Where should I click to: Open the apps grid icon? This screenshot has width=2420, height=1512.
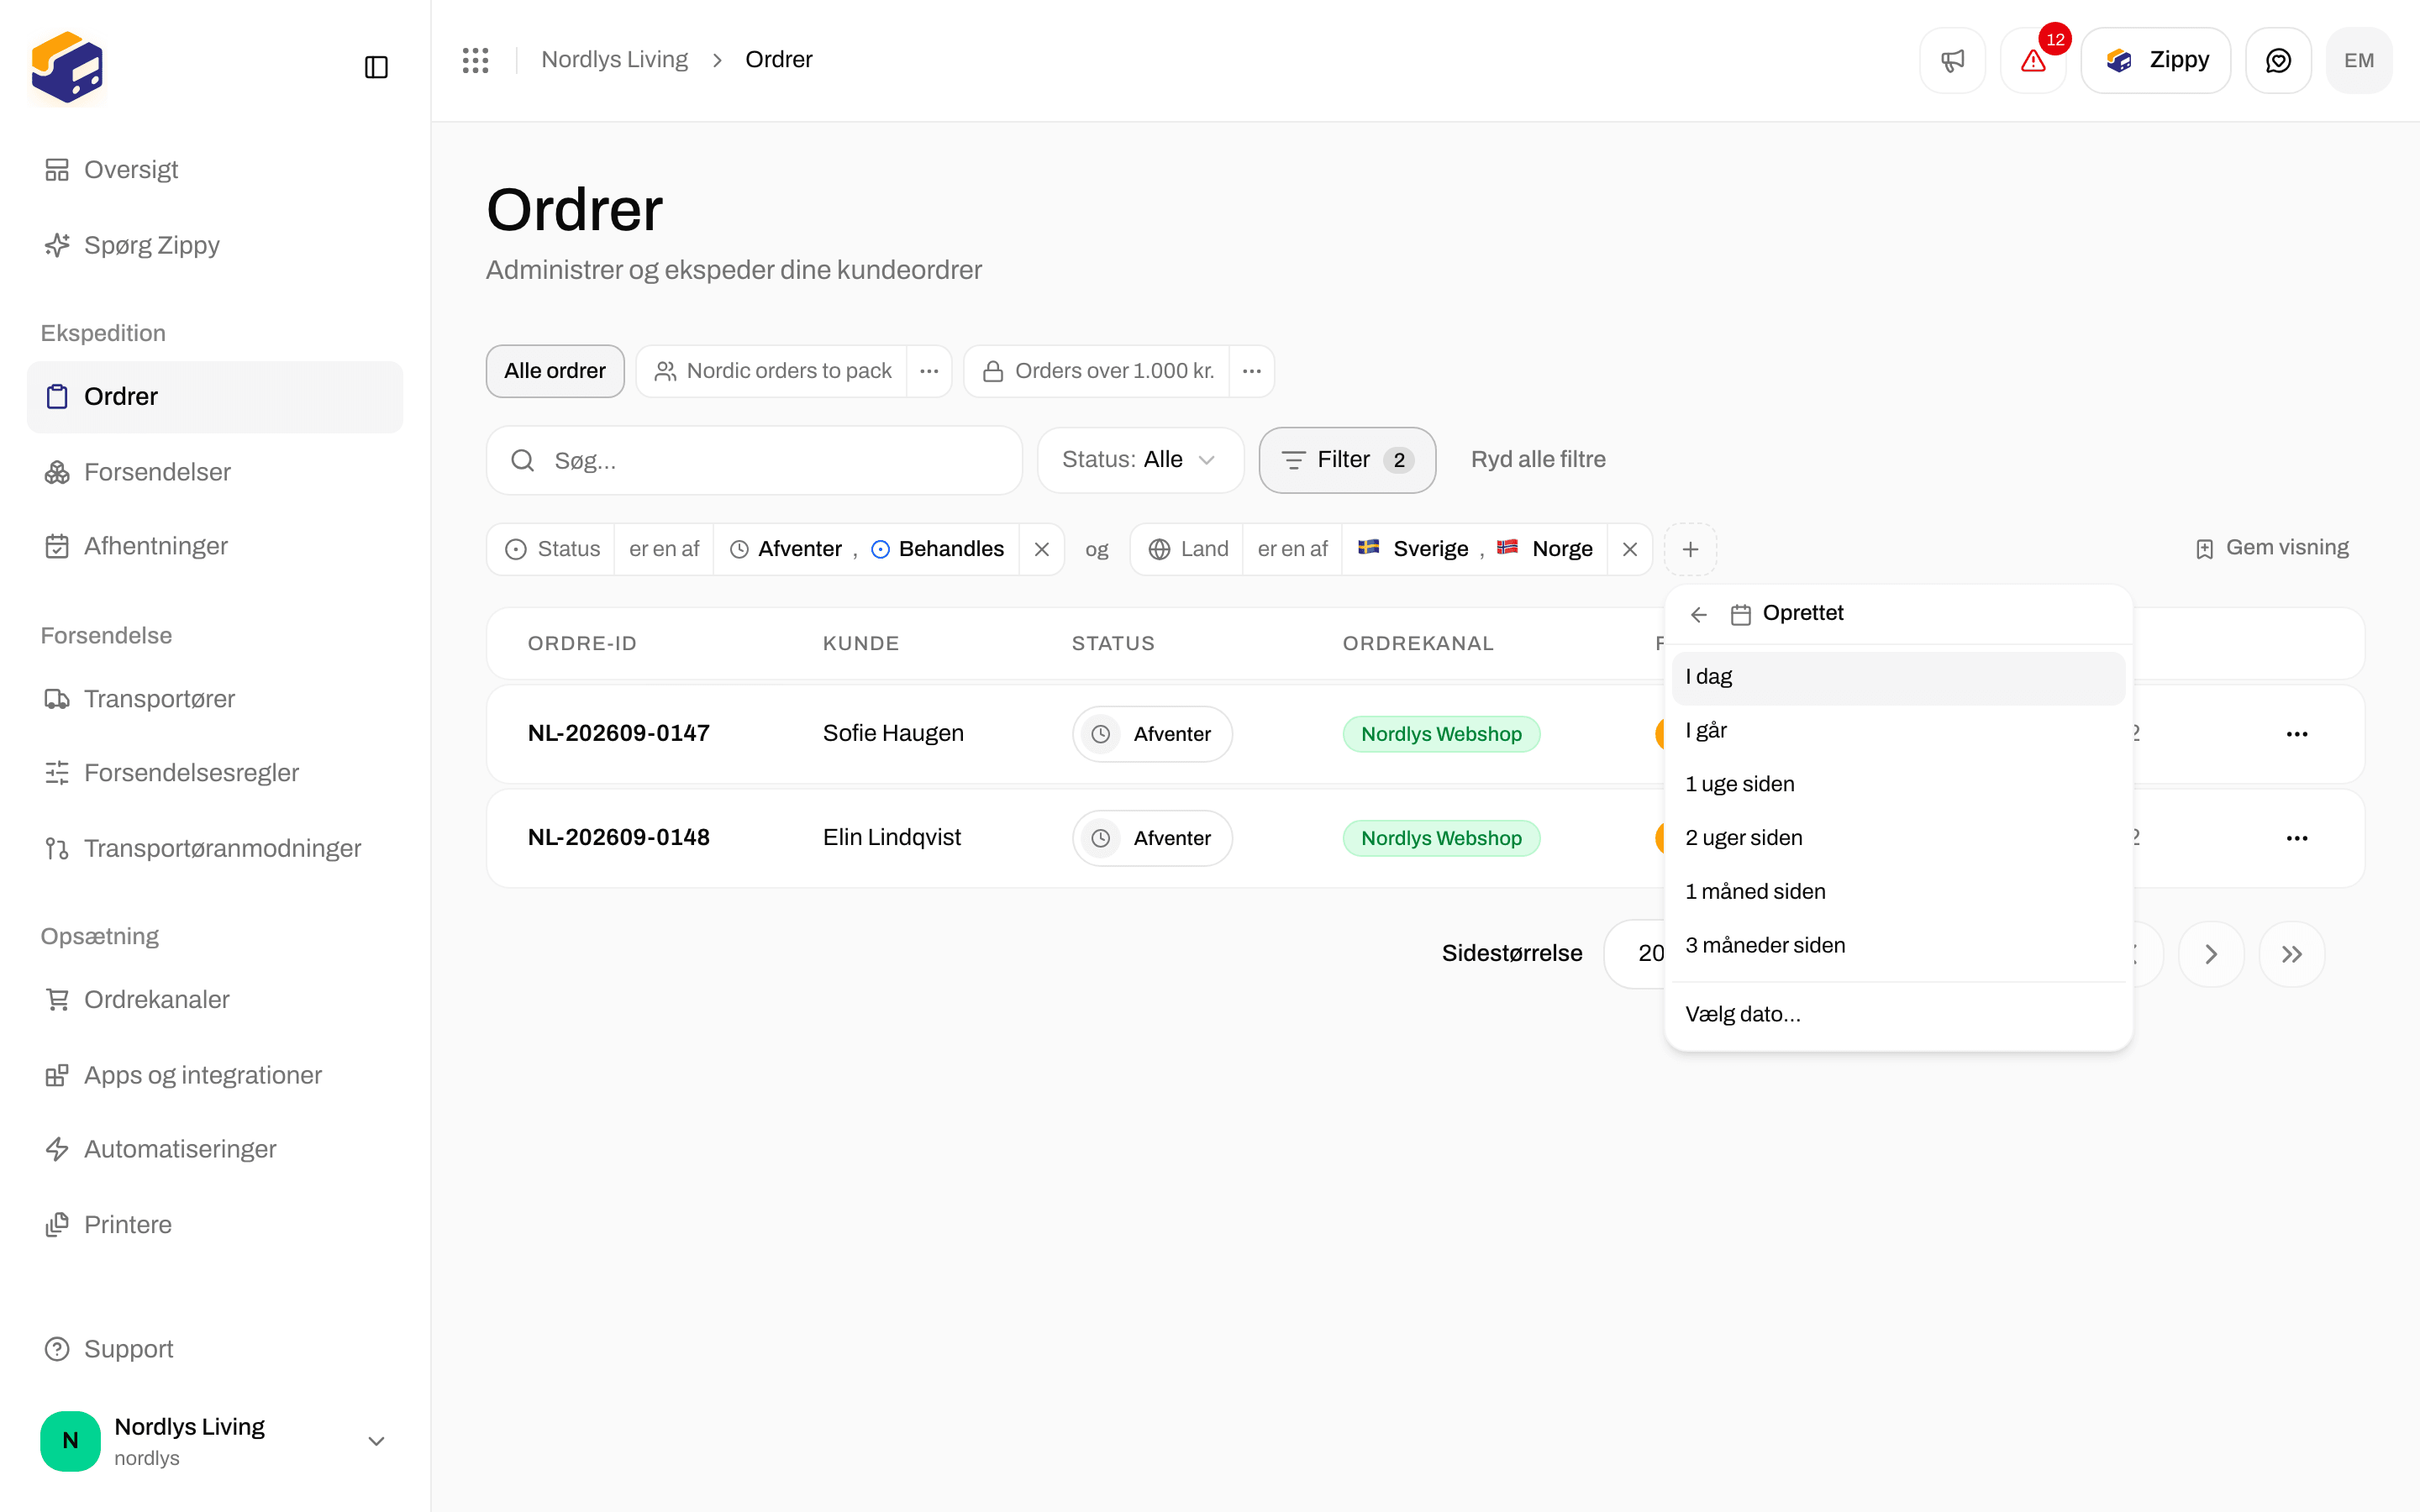tap(475, 60)
